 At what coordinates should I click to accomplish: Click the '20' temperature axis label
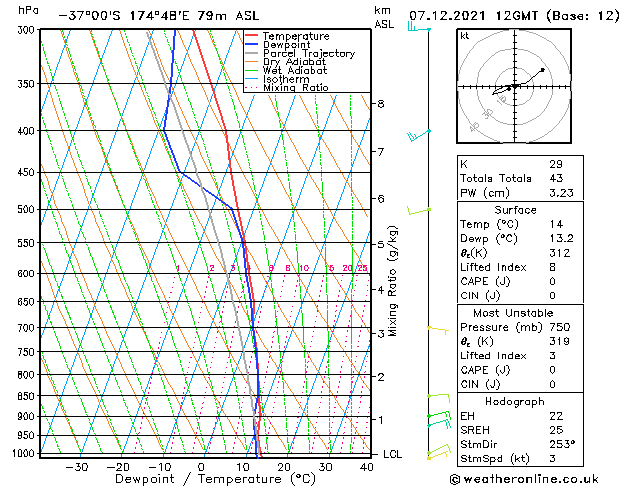(x=284, y=467)
